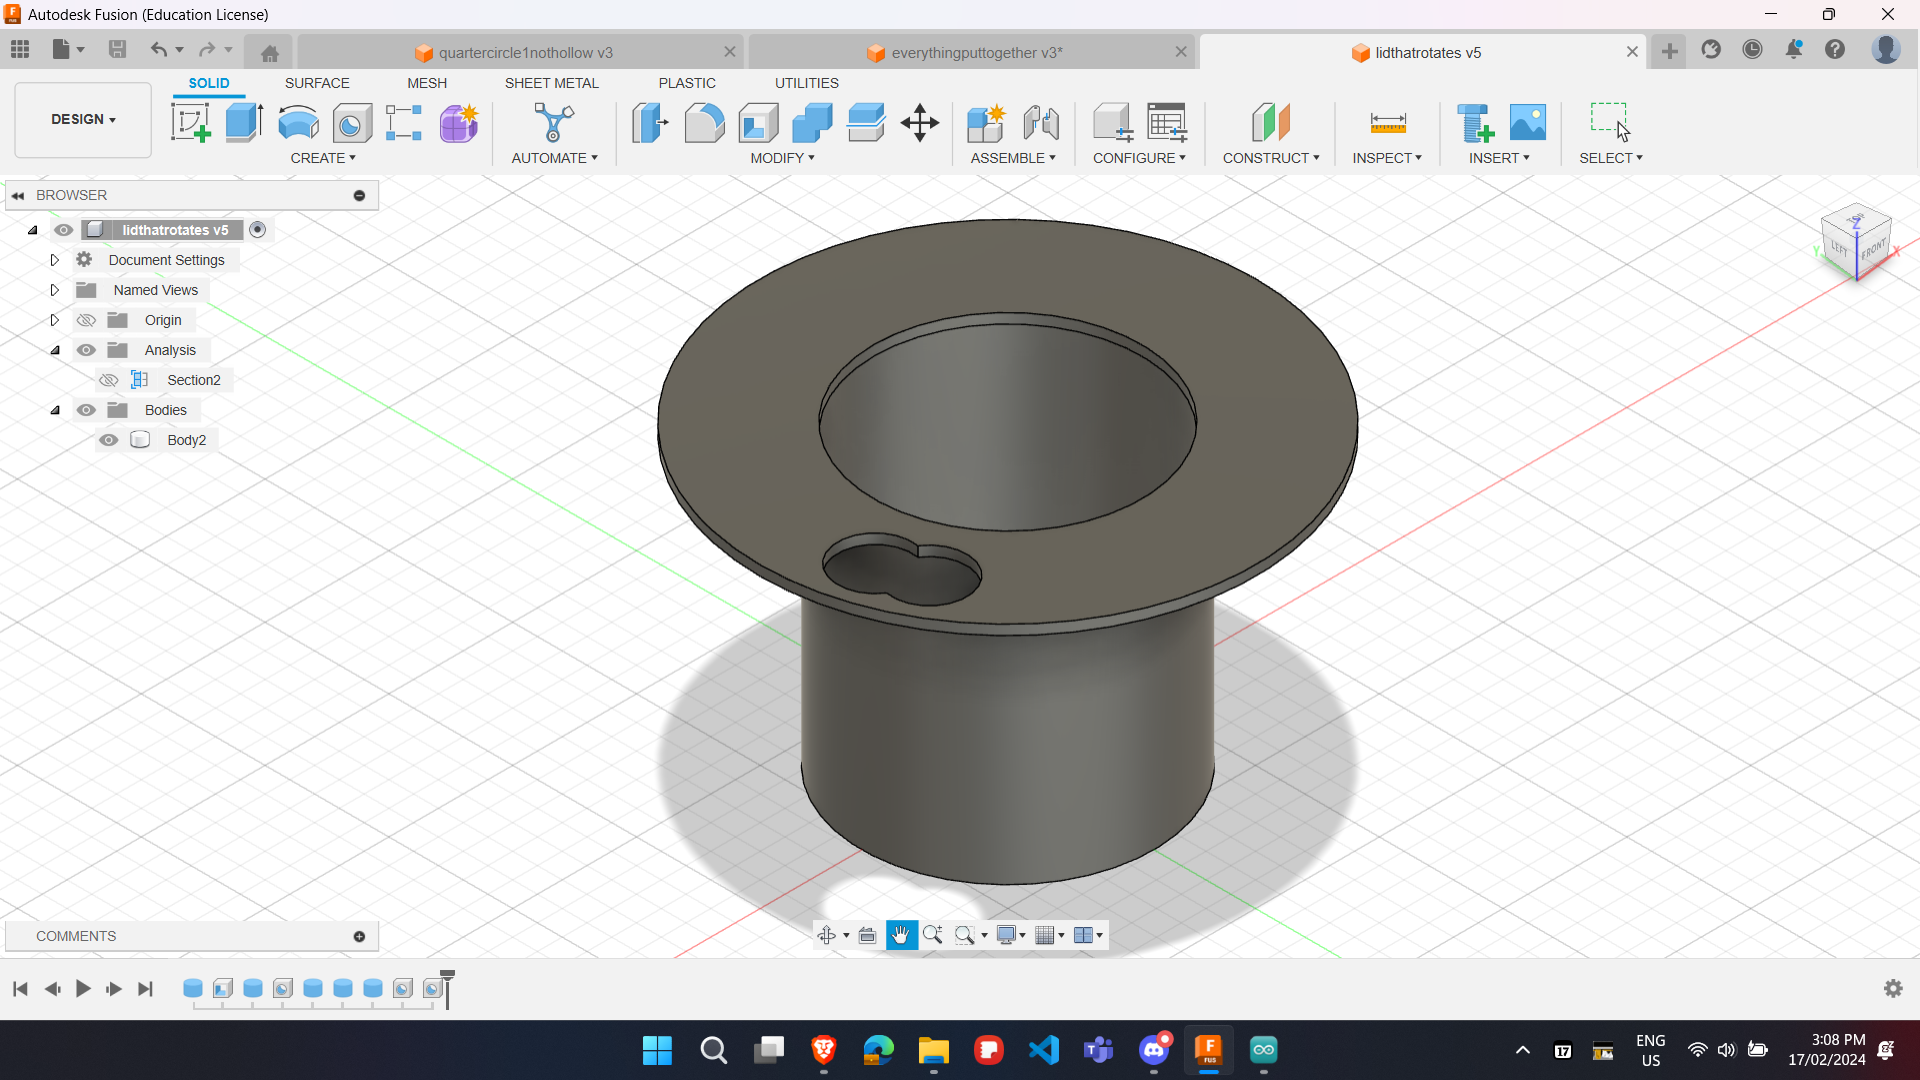Open the CONSTRUCT menu
The image size is (1920, 1080).
1270,158
